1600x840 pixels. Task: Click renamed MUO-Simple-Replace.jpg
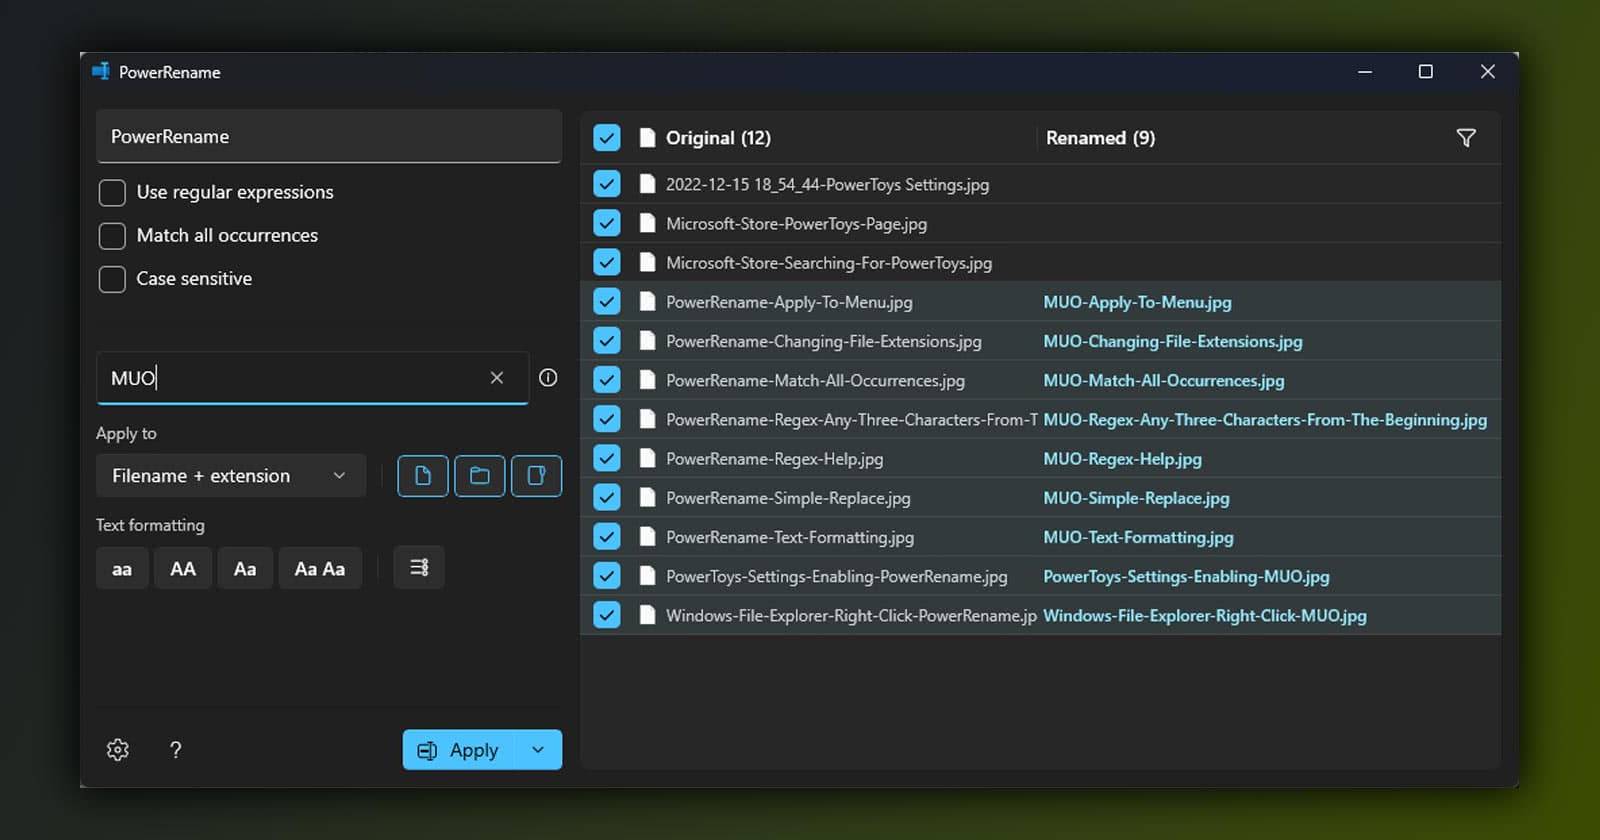click(1136, 498)
